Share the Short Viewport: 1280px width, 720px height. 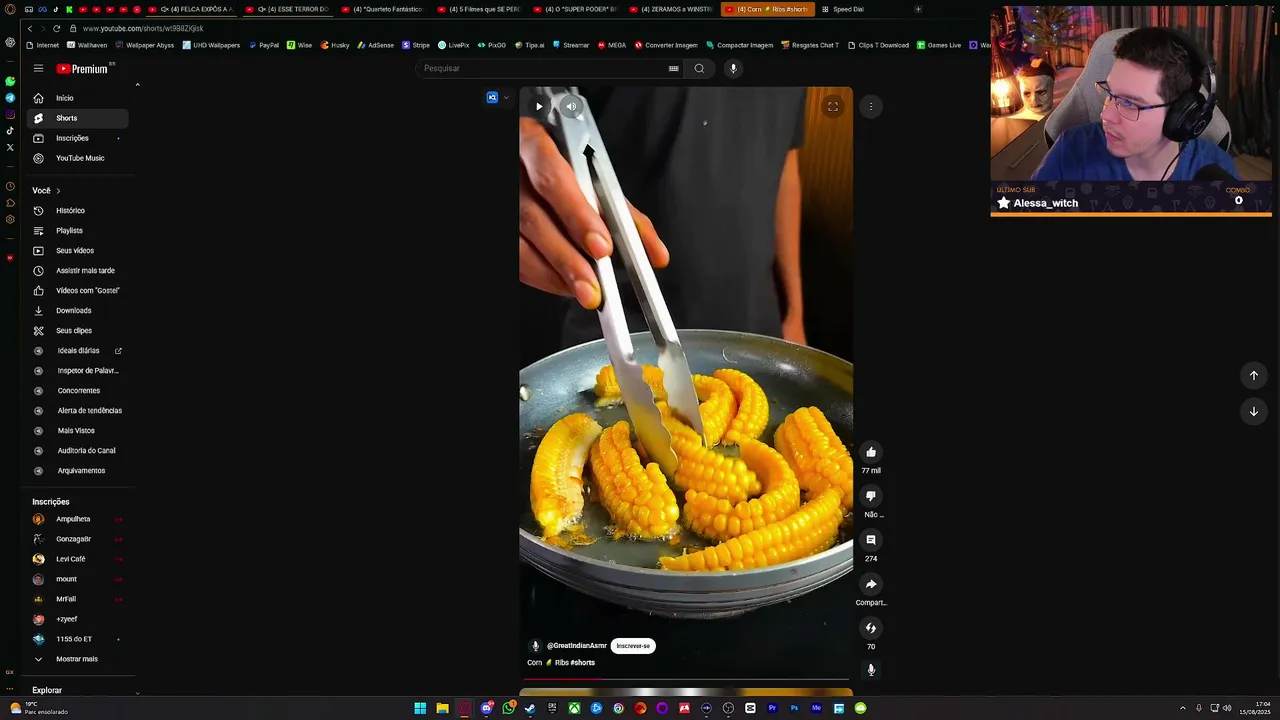(871, 584)
